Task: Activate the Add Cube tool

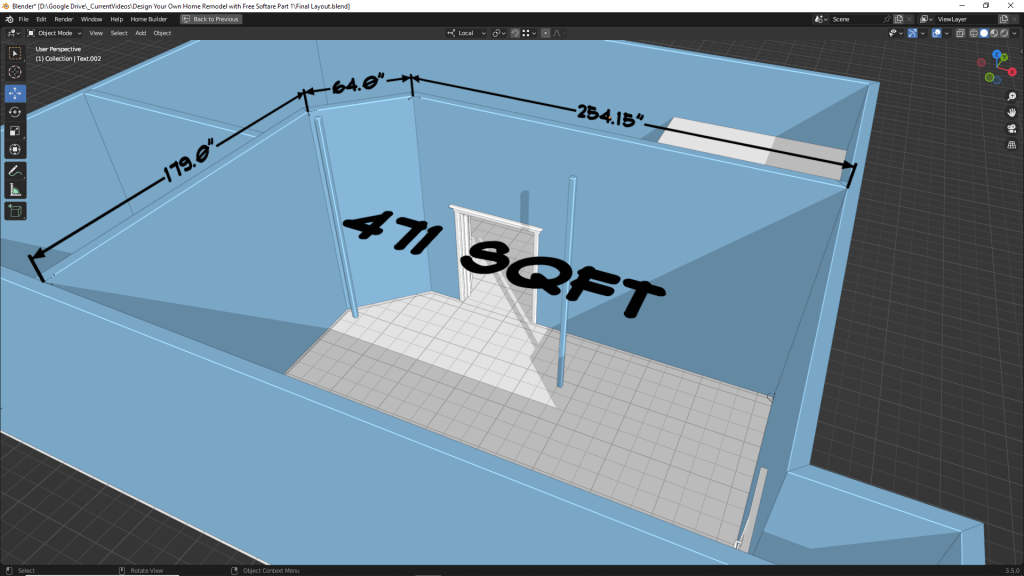Action: pyautogui.click(x=15, y=211)
